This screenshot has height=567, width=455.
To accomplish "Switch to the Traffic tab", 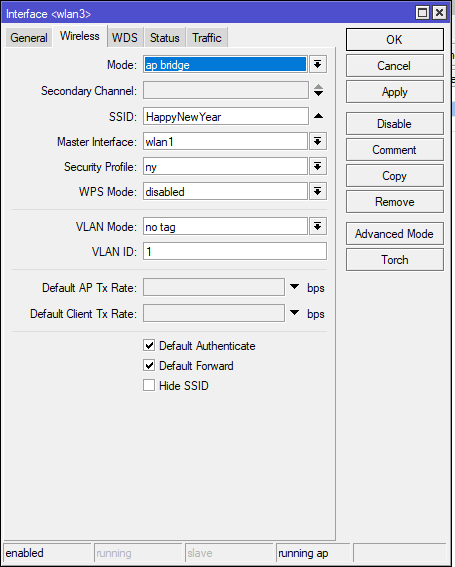I will coord(207,38).
